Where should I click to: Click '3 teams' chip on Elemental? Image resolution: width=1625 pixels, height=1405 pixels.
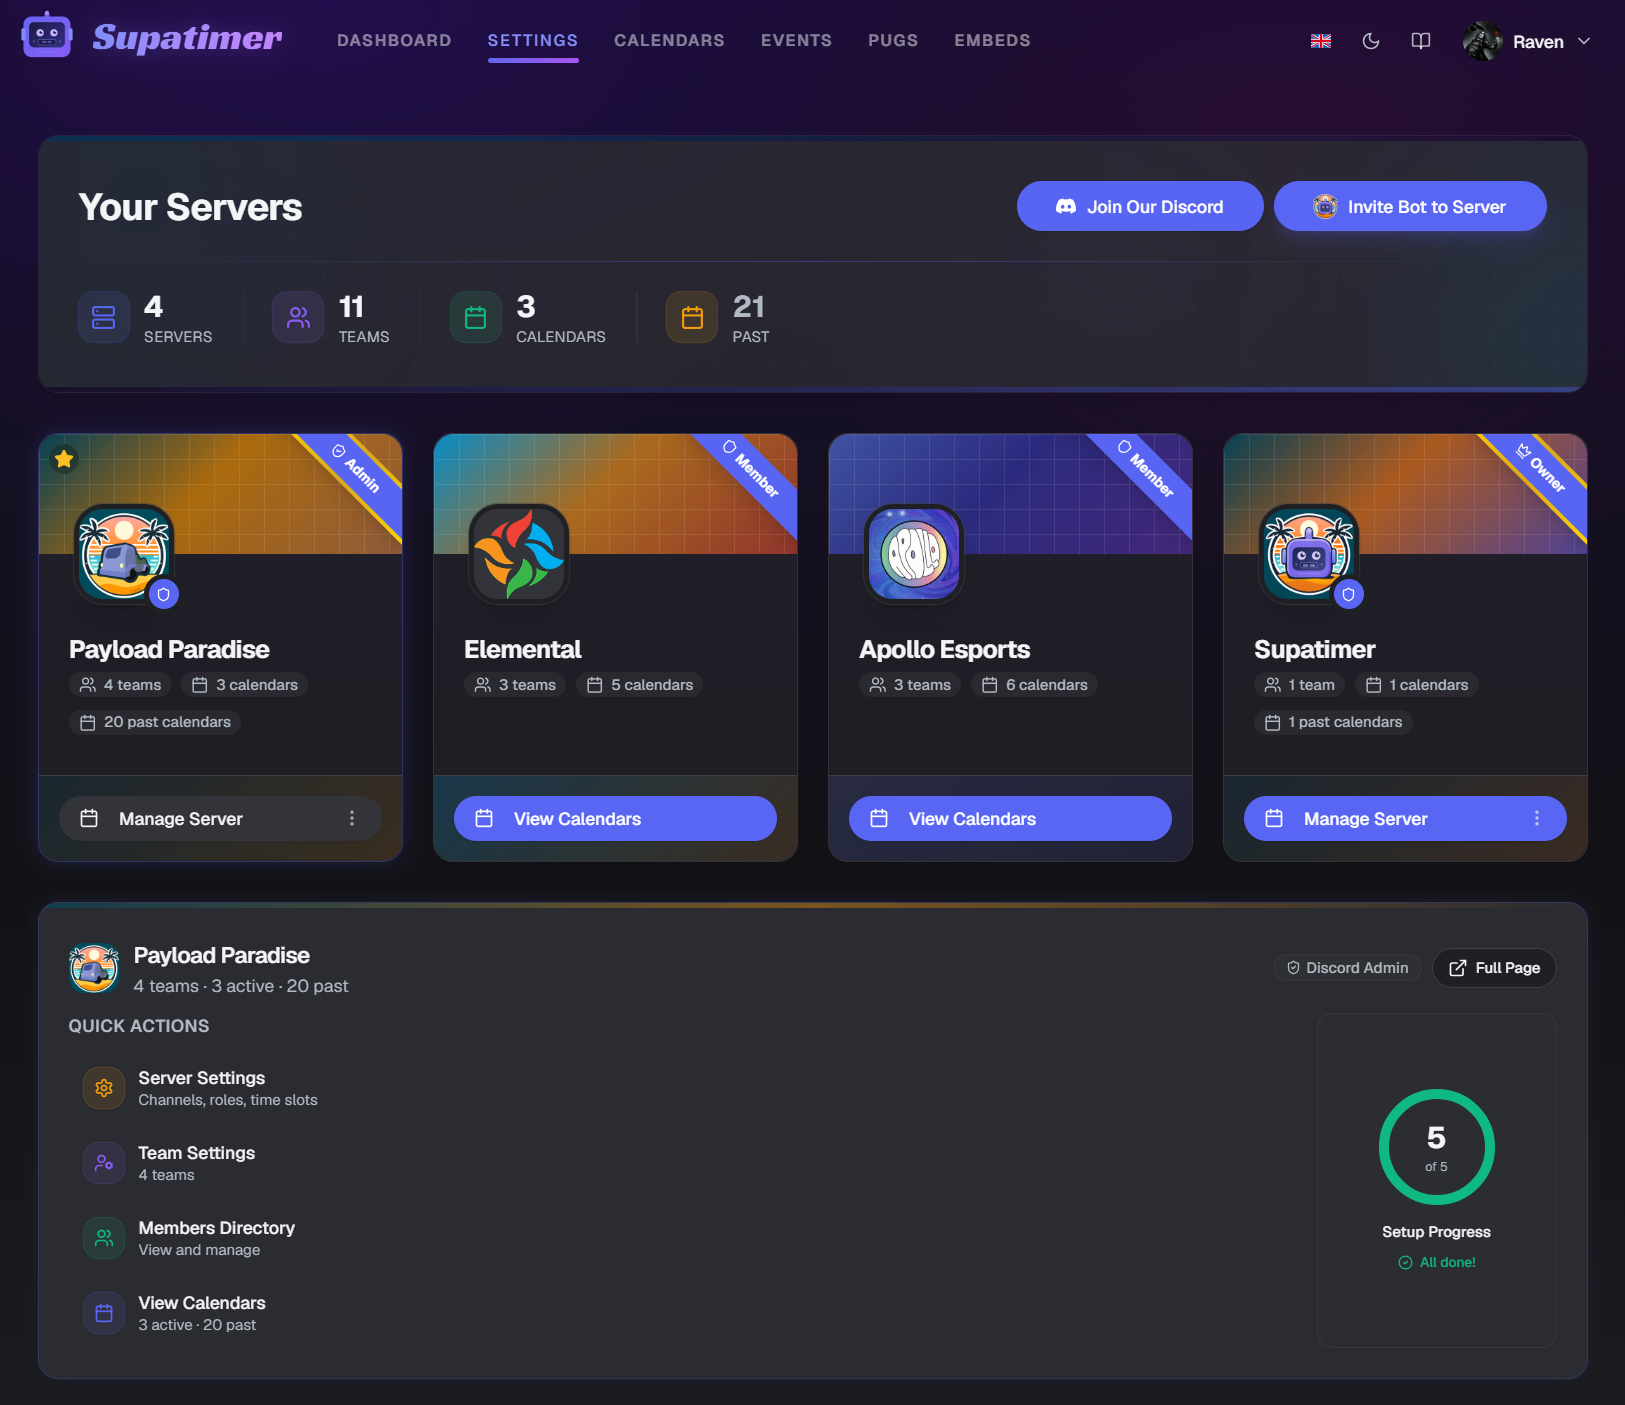coord(515,685)
